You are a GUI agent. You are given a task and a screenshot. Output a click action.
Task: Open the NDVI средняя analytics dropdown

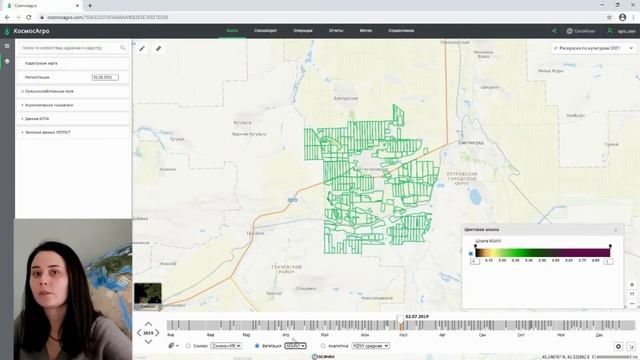click(371, 346)
